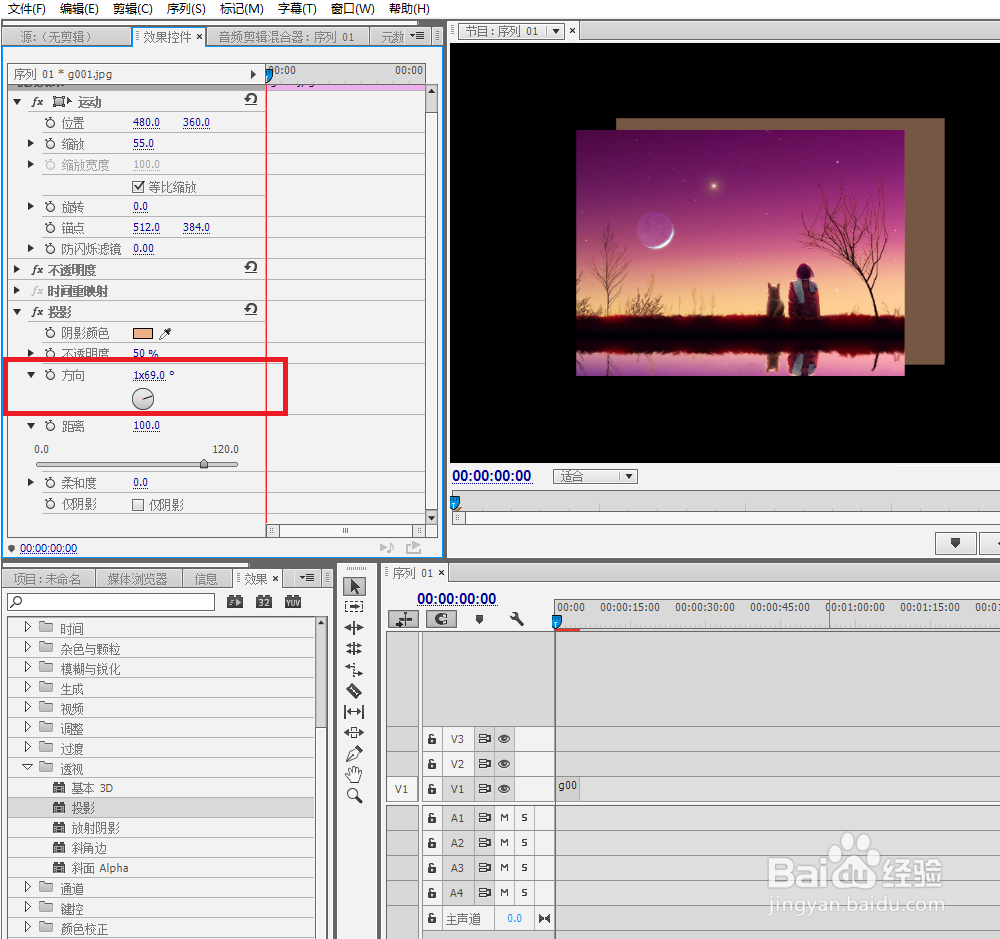The image size is (1000, 939).
Task: Click the g00 clip on V1
Action: [x=568, y=788]
